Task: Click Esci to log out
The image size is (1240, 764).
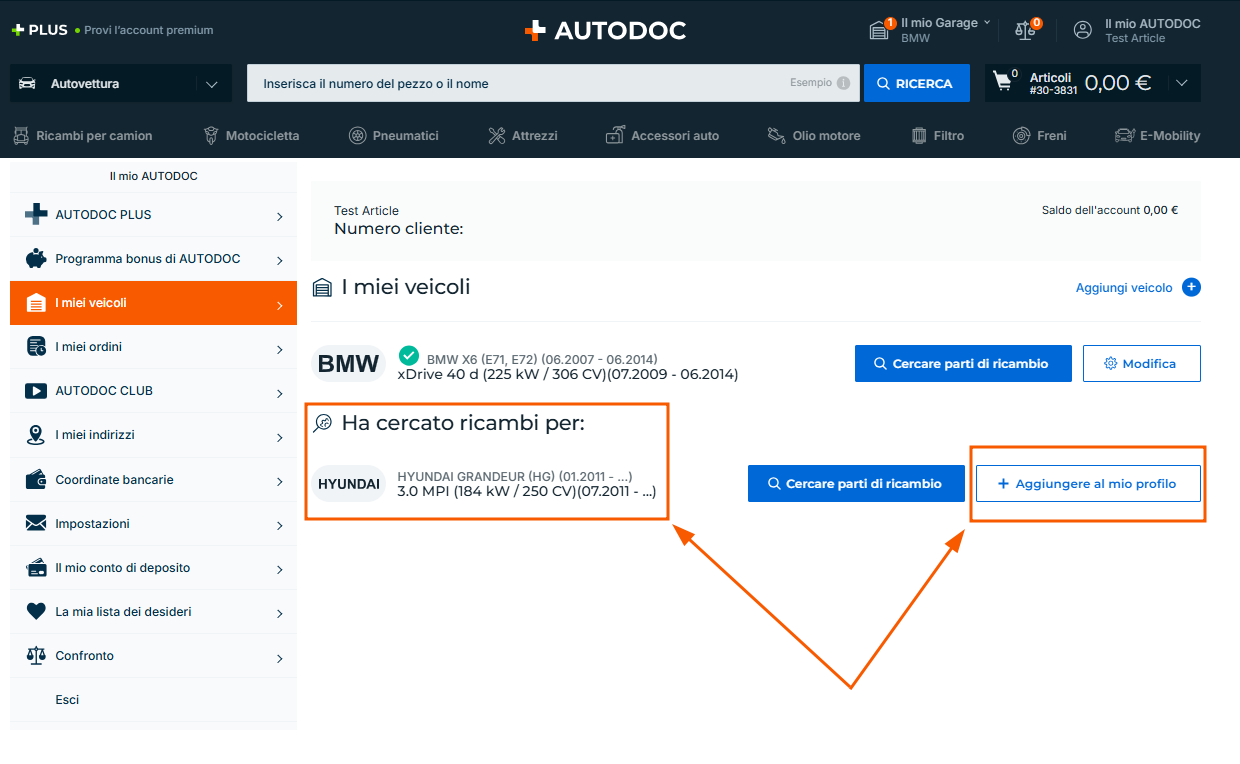Action: pyautogui.click(x=67, y=700)
